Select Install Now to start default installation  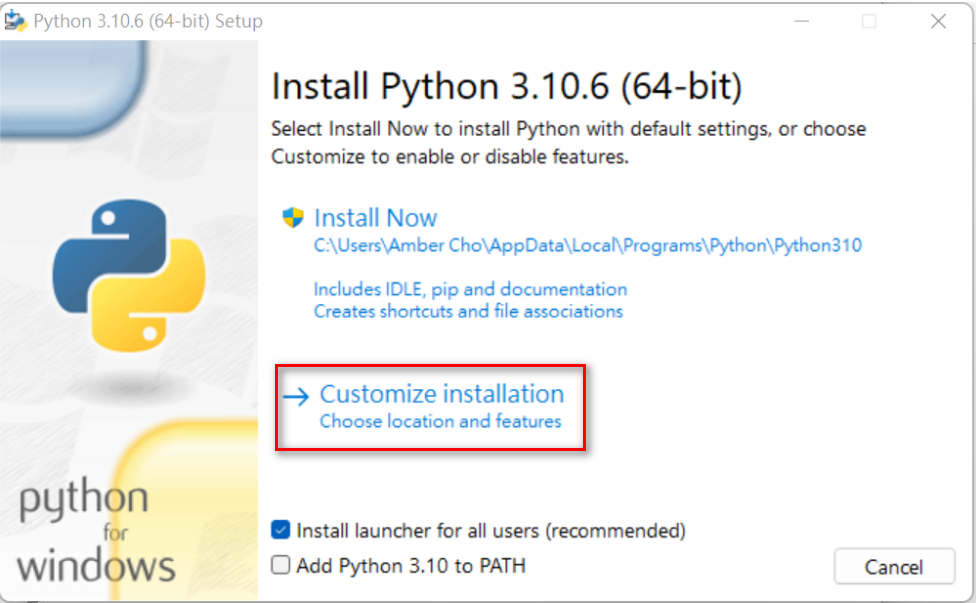[375, 218]
